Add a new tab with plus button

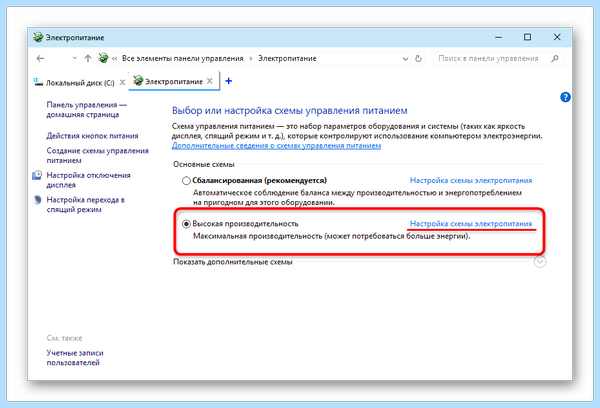pyautogui.click(x=228, y=81)
